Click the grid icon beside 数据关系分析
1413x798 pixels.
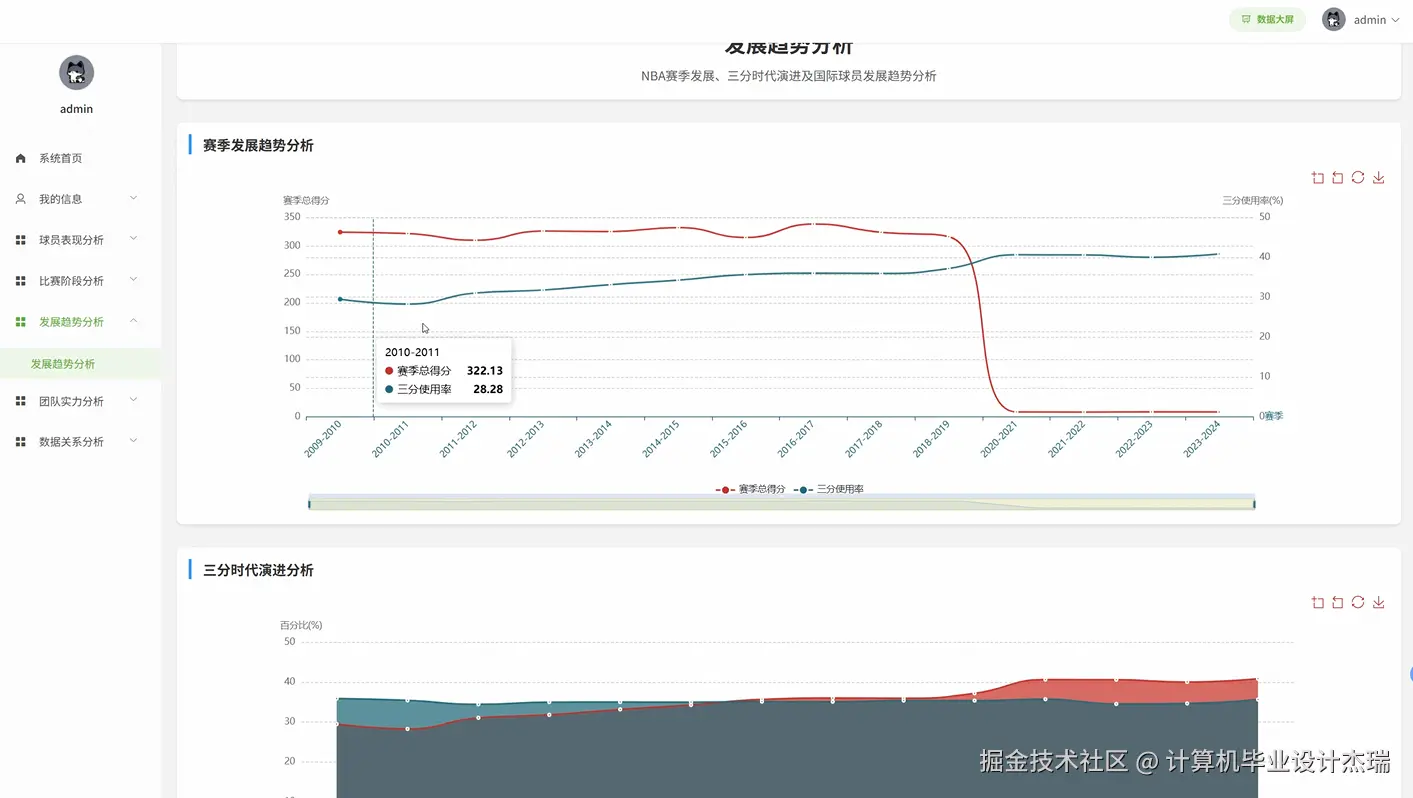[x=21, y=442]
